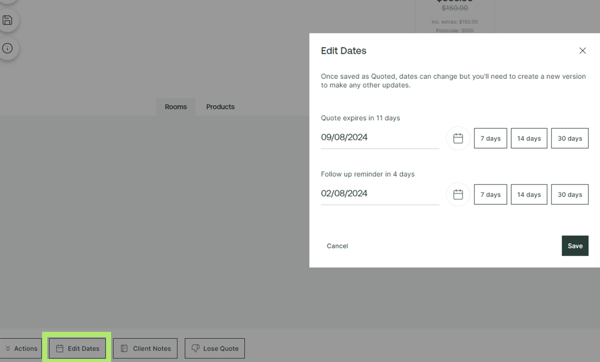Set follow up reminder to 30 days
The image size is (600, 362).
pyautogui.click(x=569, y=194)
